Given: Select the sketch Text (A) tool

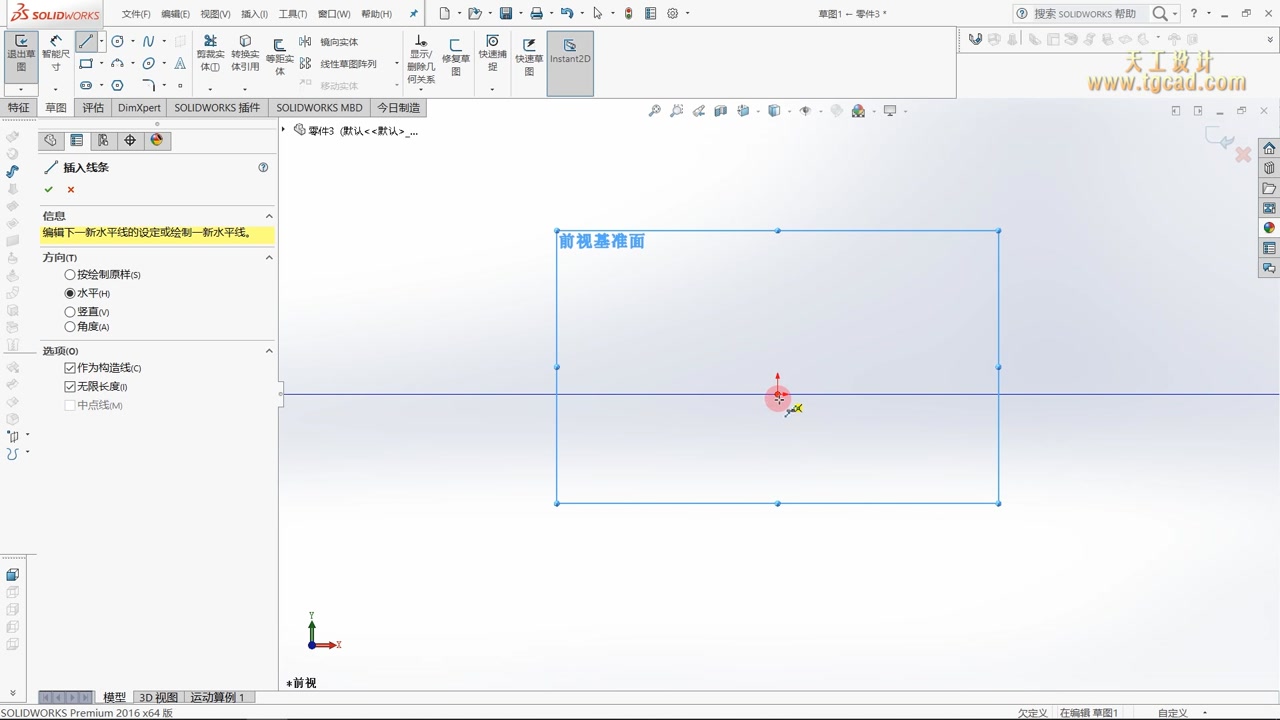Looking at the screenshot, I should pyautogui.click(x=180, y=64).
